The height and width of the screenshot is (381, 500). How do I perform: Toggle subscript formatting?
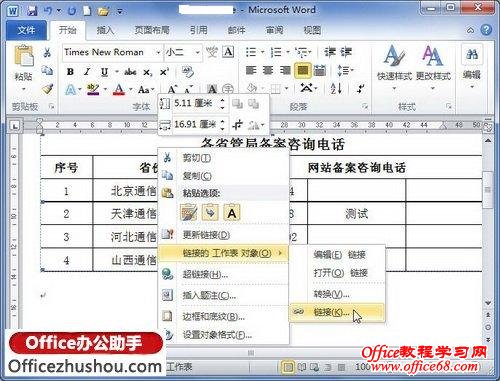(148, 72)
